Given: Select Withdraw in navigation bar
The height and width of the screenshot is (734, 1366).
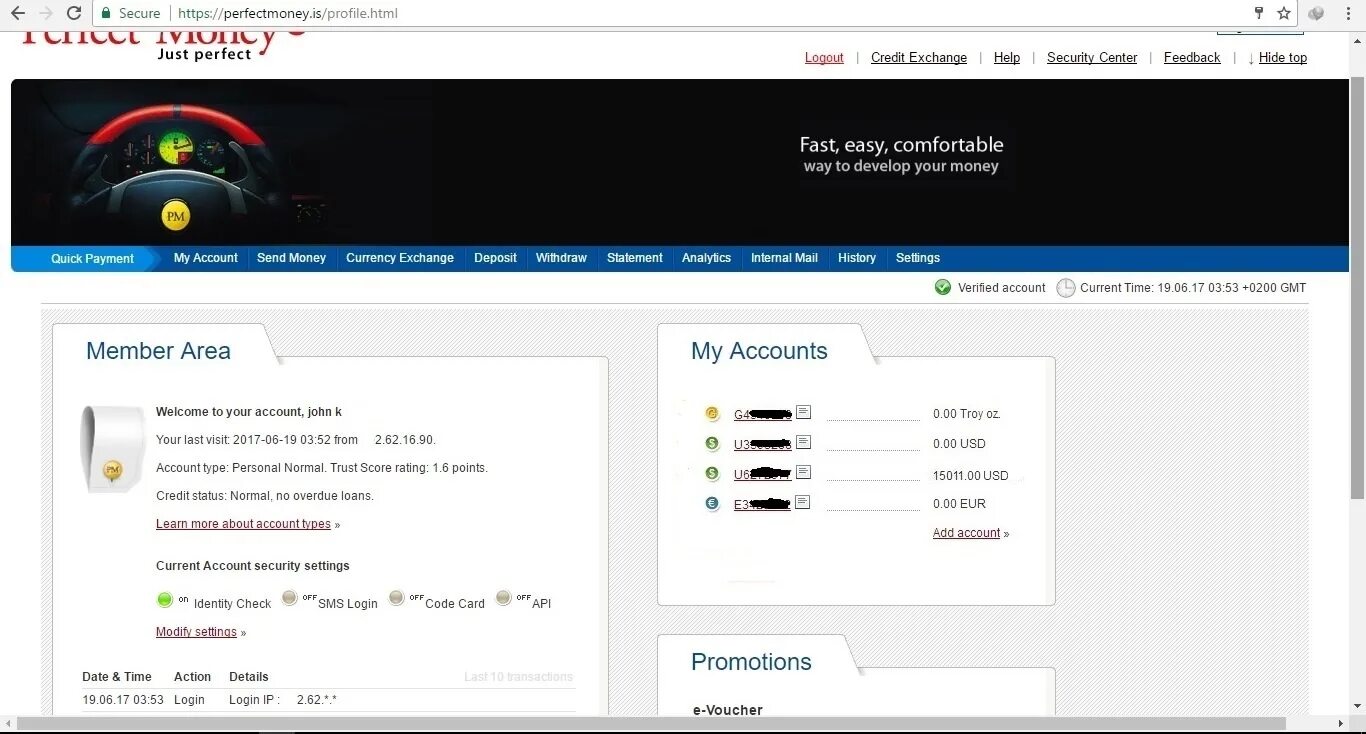Looking at the screenshot, I should 561,258.
